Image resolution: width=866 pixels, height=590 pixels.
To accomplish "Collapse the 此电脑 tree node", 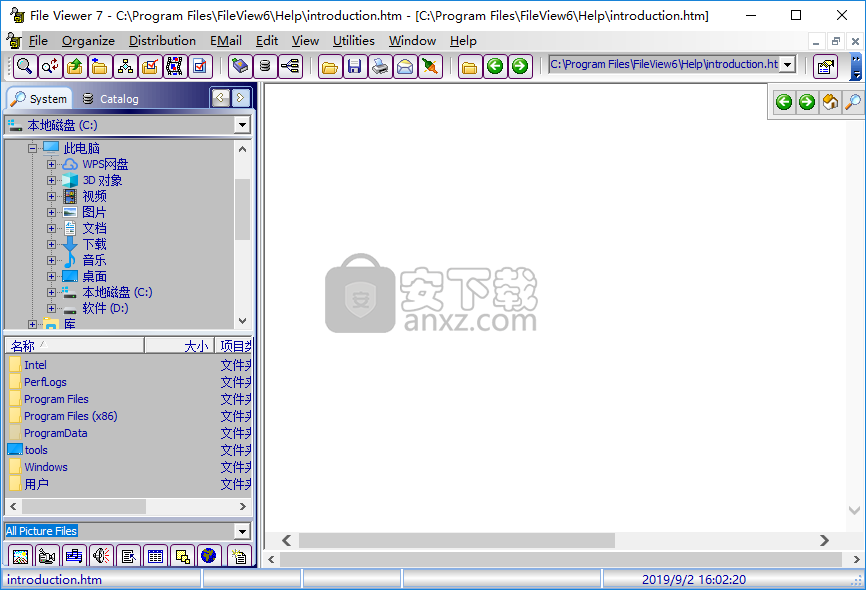I will pyautogui.click(x=33, y=148).
